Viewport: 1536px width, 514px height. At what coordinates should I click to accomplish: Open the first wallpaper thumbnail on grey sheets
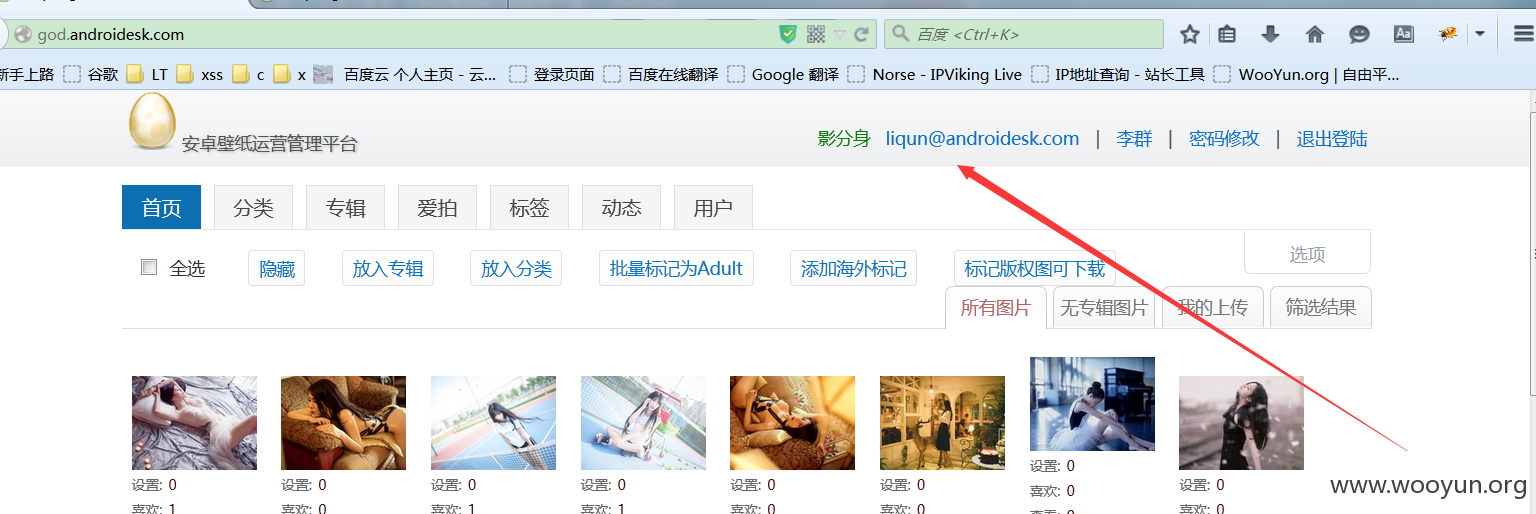pyautogui.click(x=194, y=423)
